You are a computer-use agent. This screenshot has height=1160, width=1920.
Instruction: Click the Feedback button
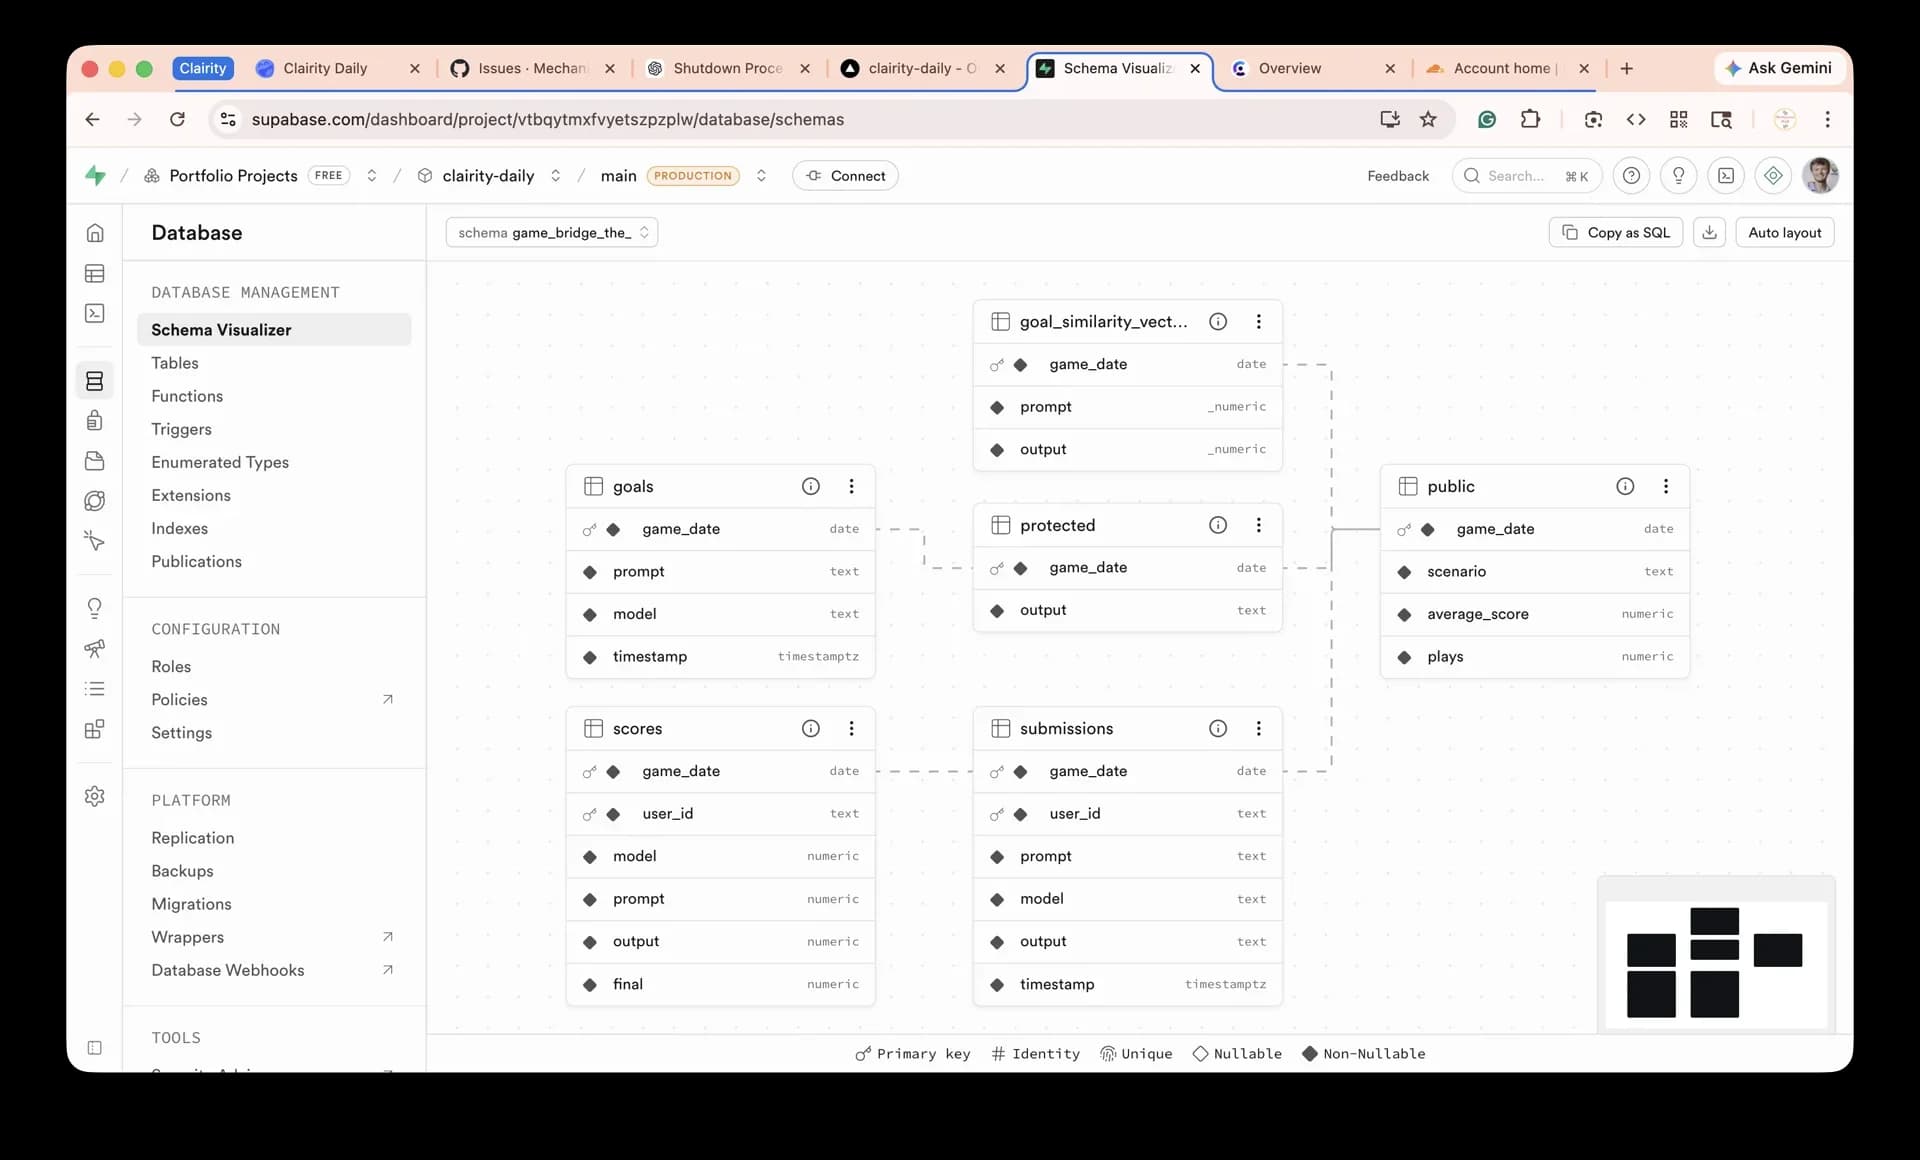coord(1398,175)
